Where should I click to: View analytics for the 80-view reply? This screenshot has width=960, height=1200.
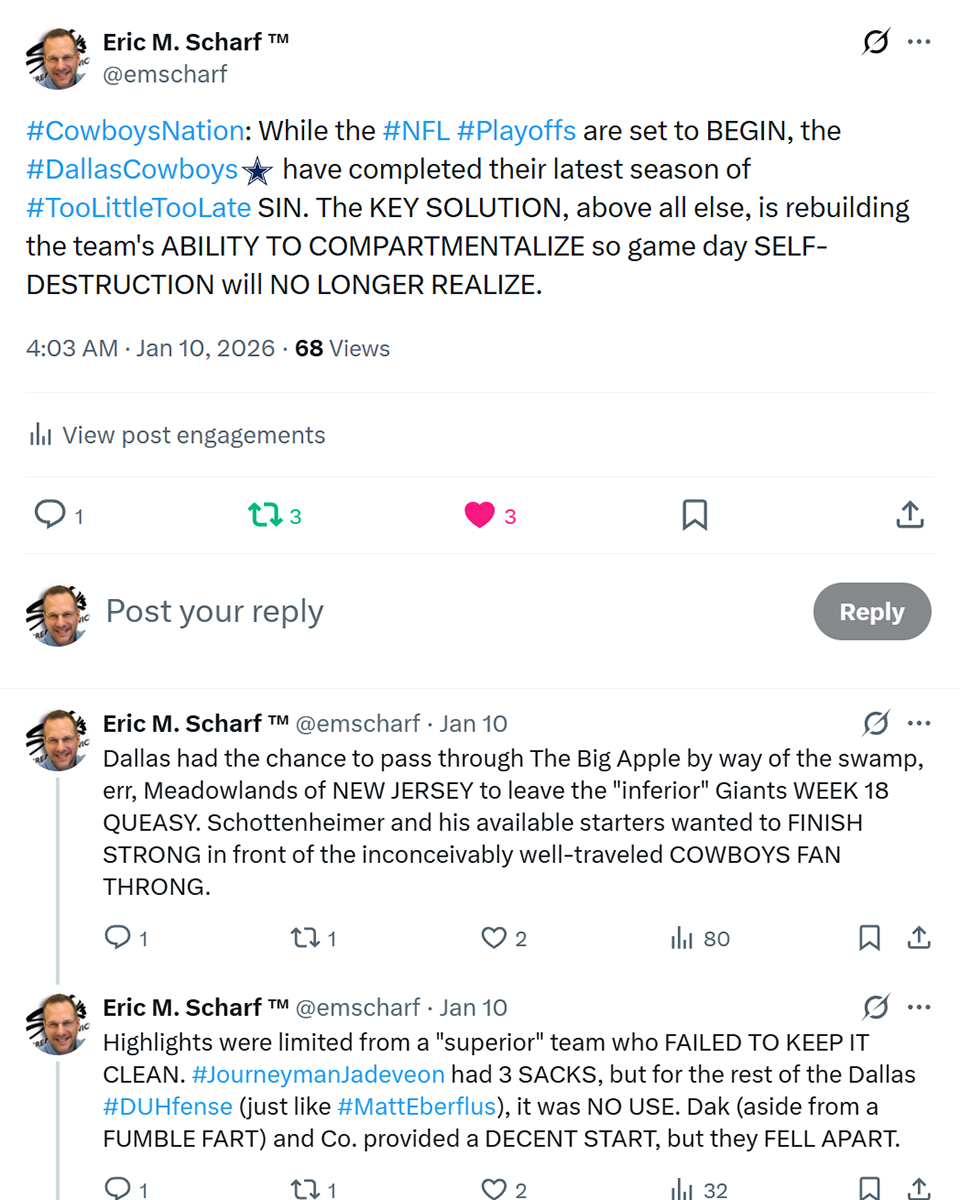pos(683,938)
